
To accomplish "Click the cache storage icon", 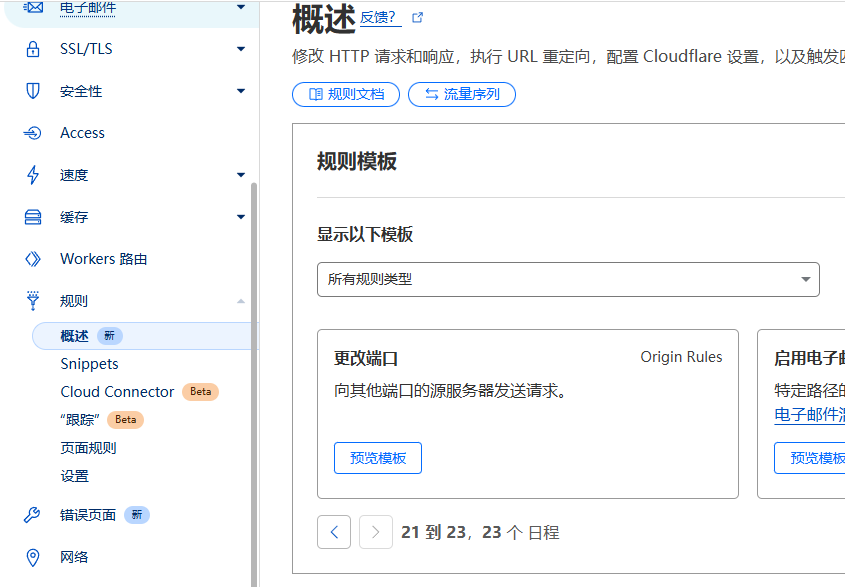I will [33, 217].
